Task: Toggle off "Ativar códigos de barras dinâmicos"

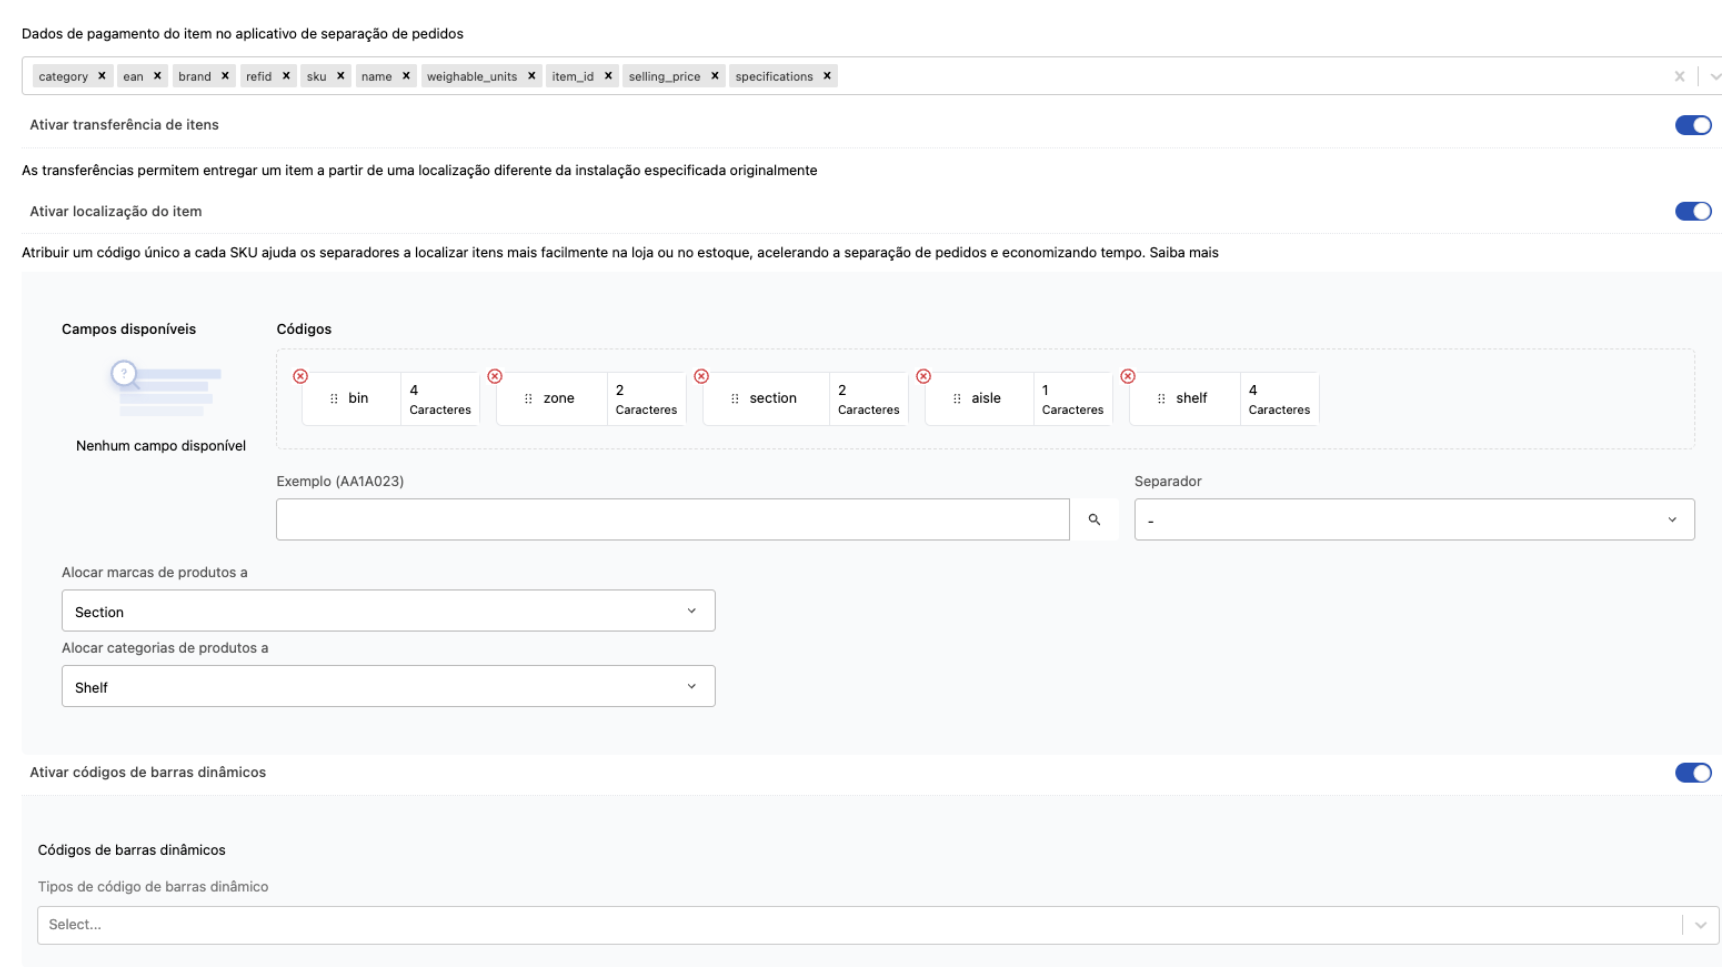Action: (1693, 772)
